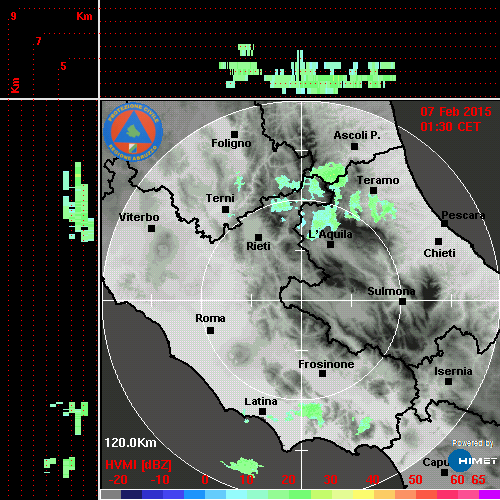Click the radar center crosshair
This screenshot has height=500, width=500.
point(302,300)
